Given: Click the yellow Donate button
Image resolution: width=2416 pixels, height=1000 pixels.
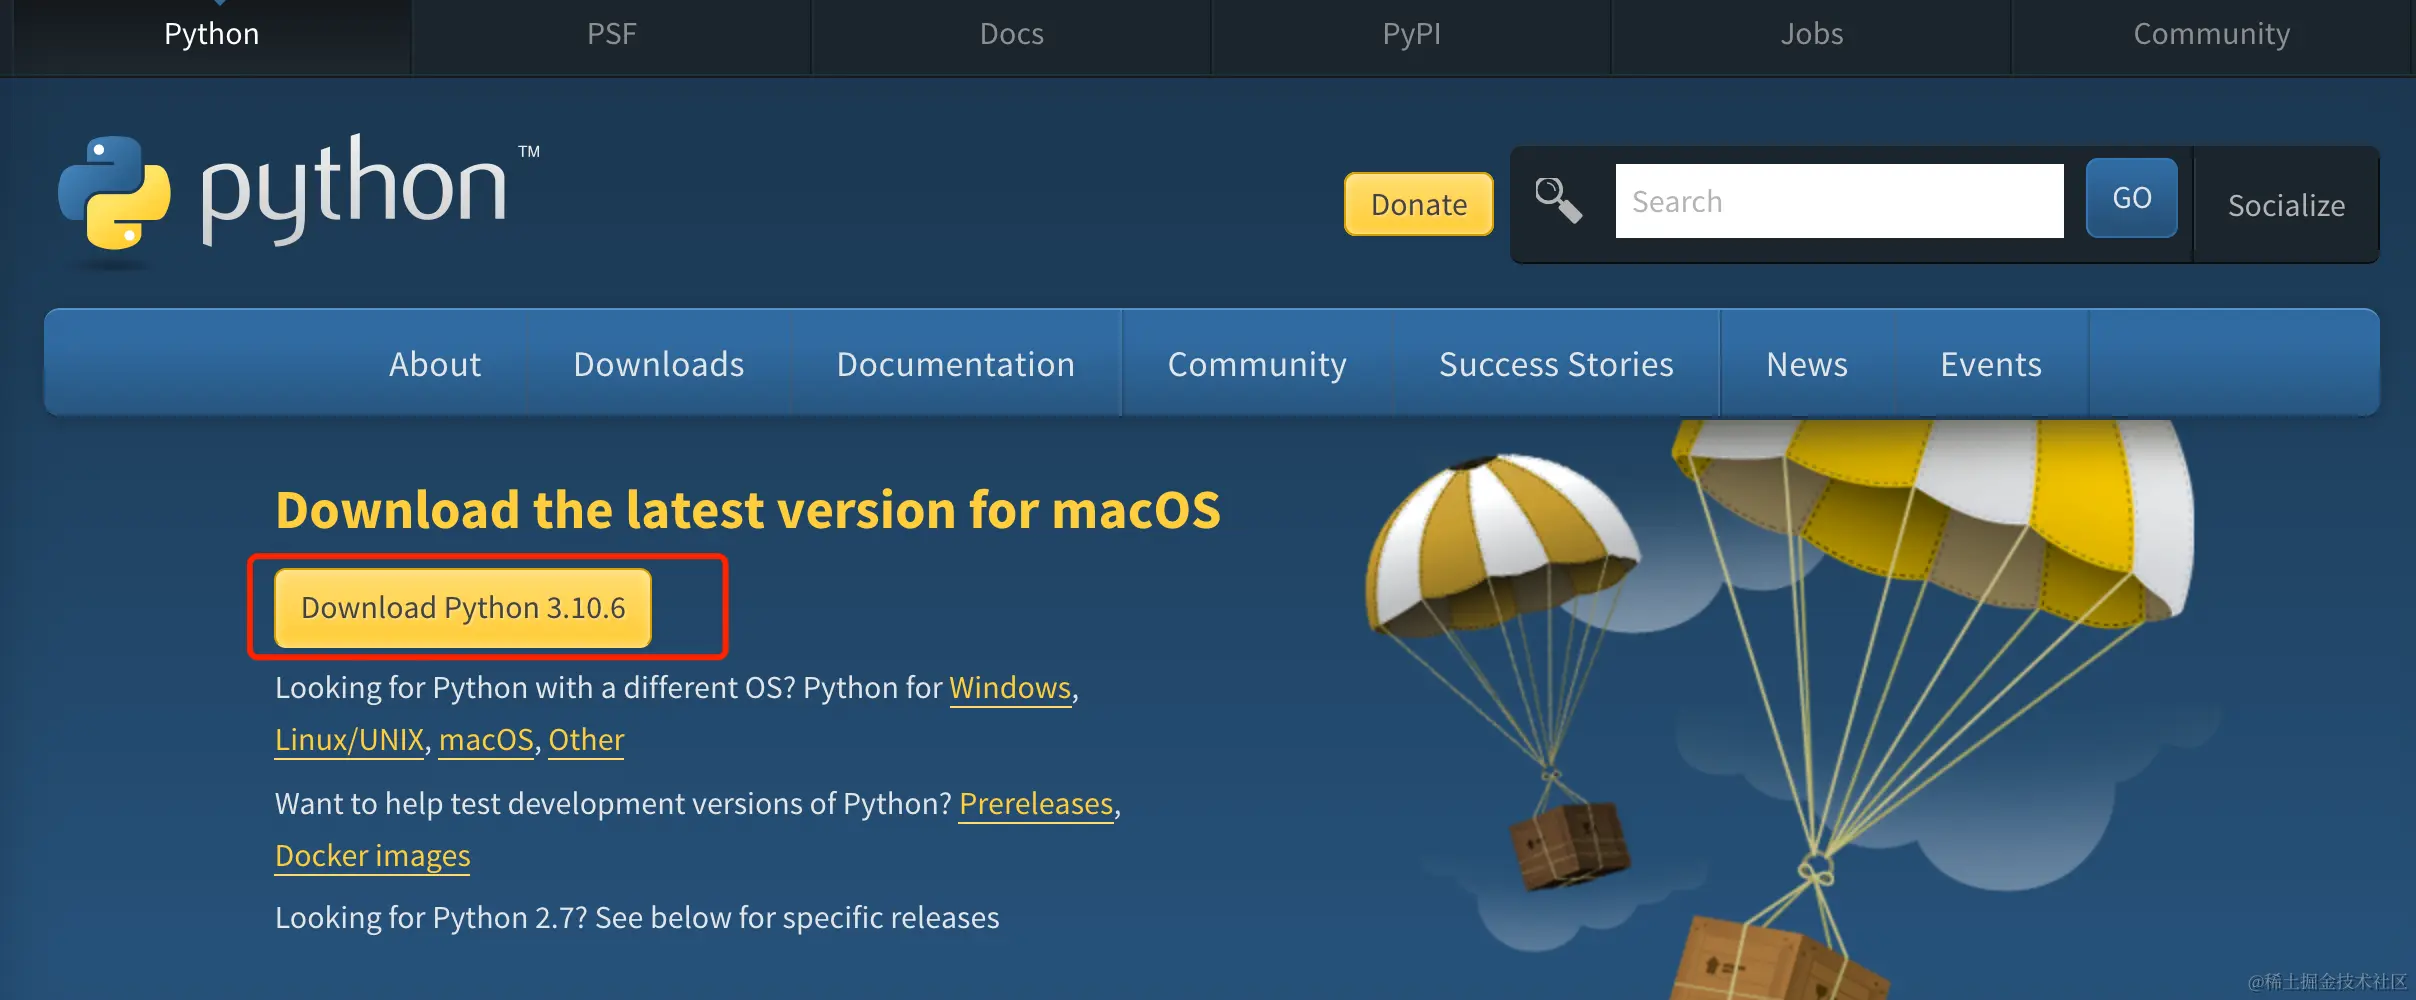Looking at the screenshot, I should coord(1418,204).
